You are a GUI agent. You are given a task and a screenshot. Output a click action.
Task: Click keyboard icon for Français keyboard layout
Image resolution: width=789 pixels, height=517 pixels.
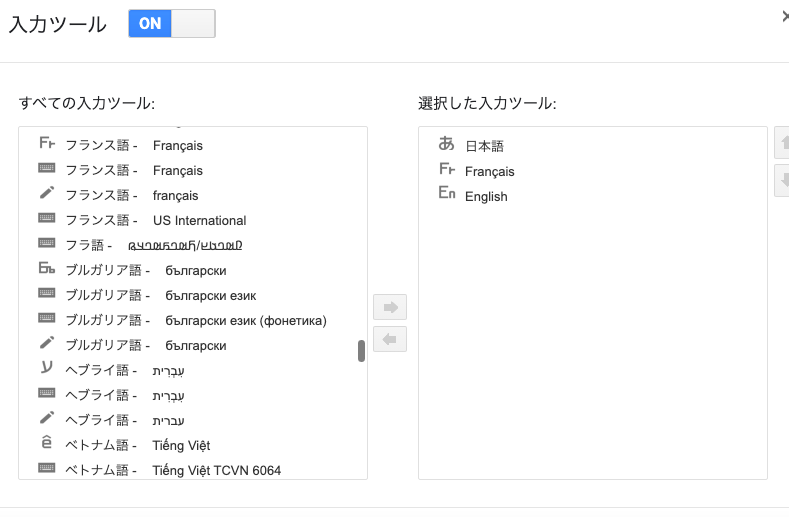[x=47, y=168]
